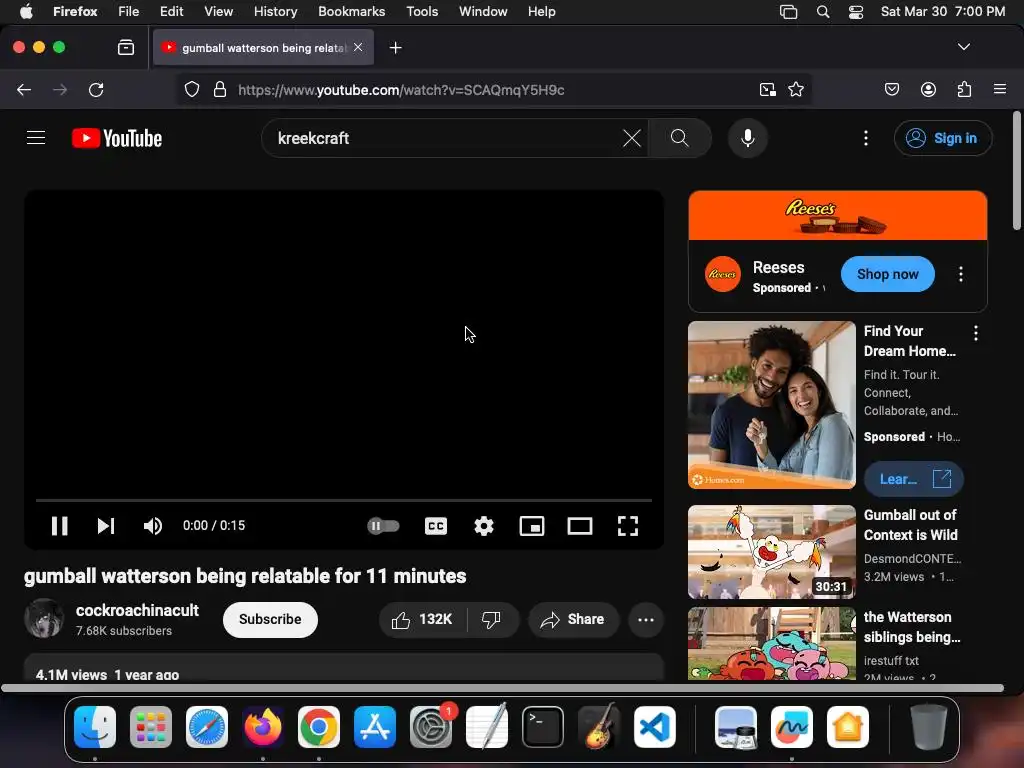Select the gumball watterson tab
The width and height of the screenshot is (1024, 768).
pos(263,48)
